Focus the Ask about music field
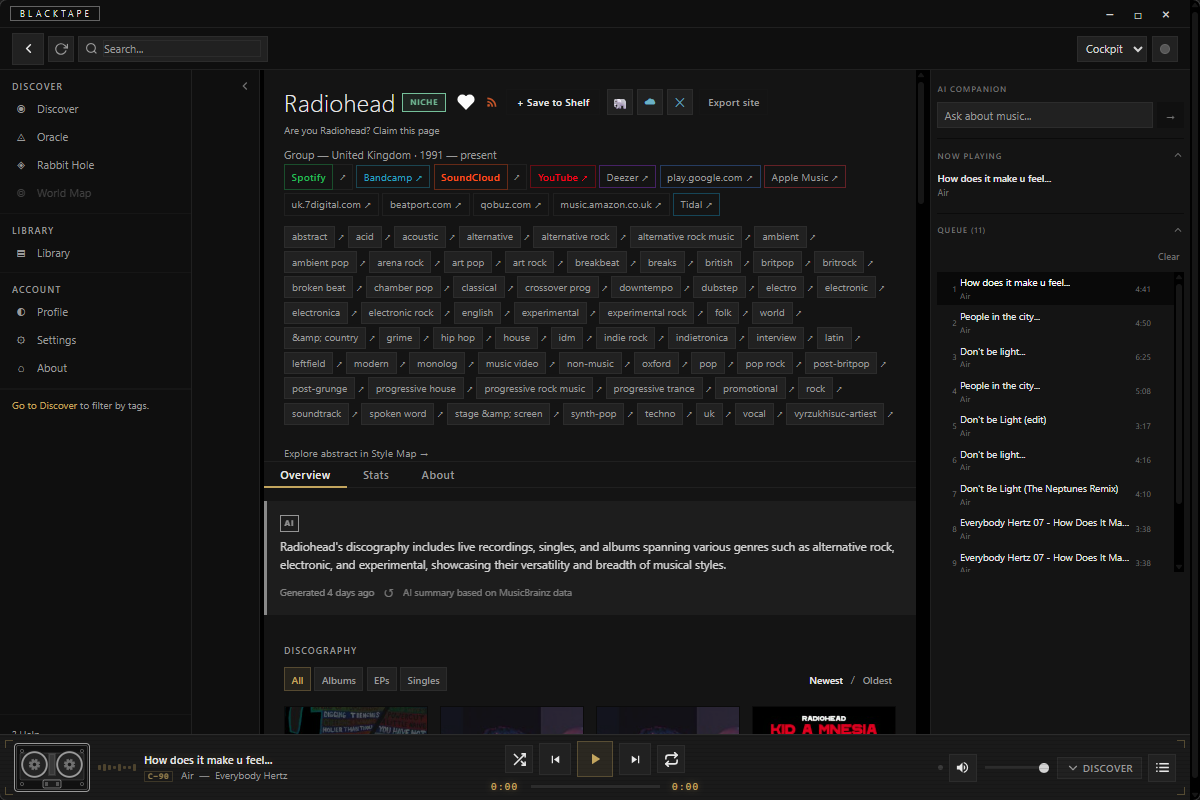 pos(1045,116)
